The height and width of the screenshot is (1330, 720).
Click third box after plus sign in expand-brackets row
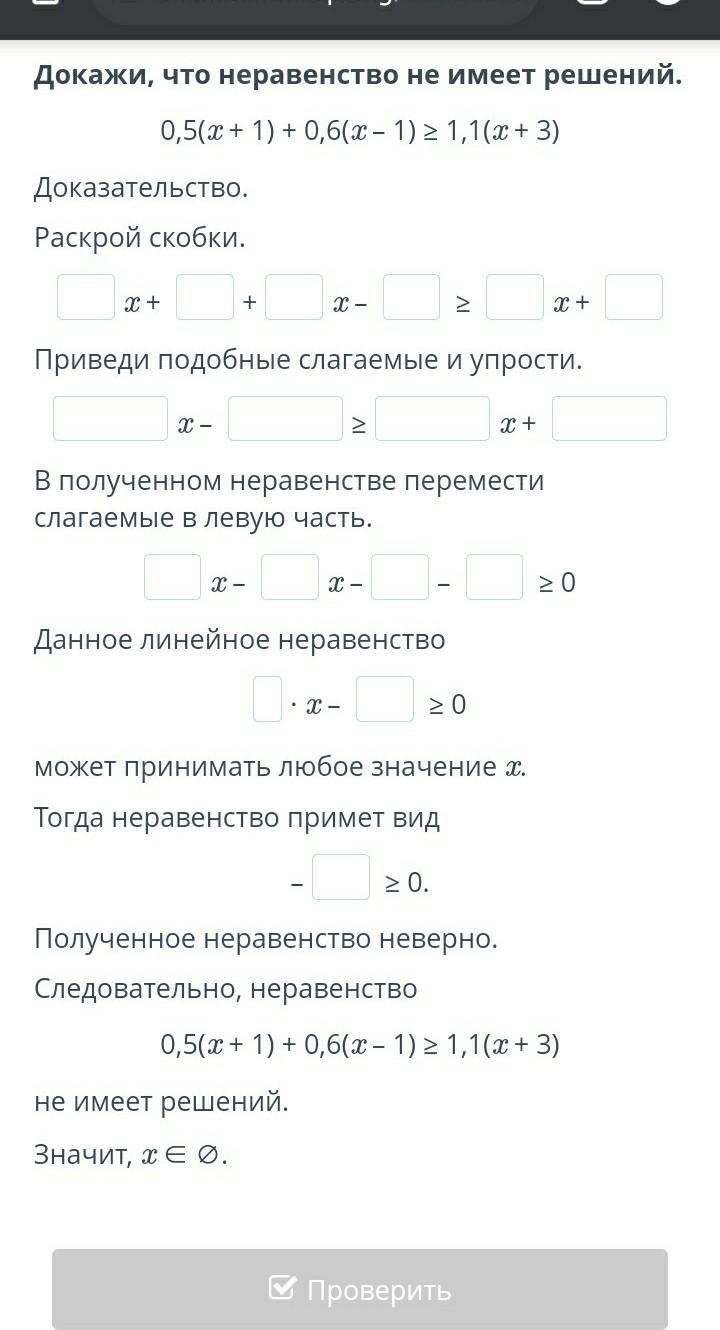[294, 297]
